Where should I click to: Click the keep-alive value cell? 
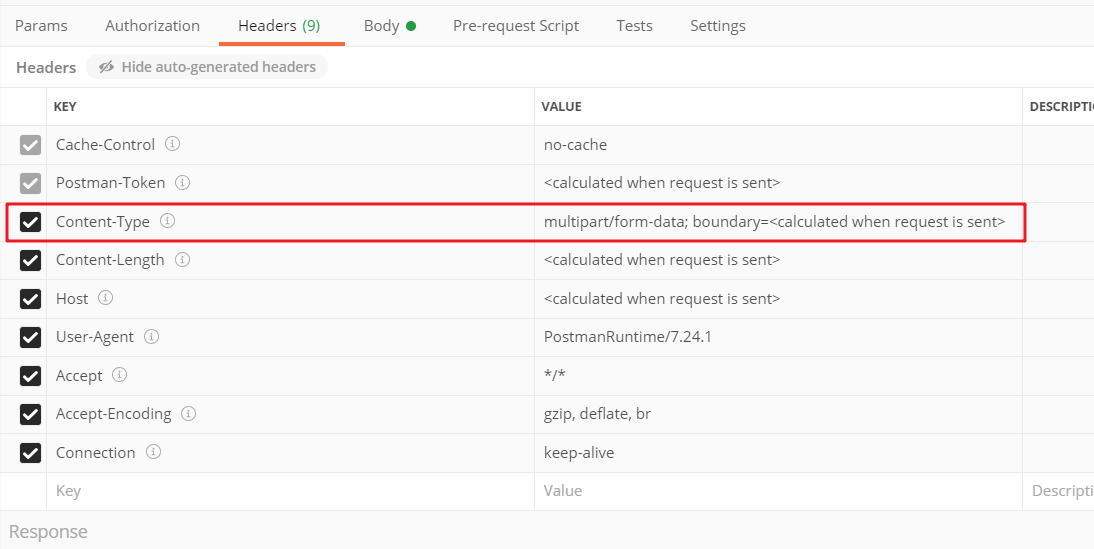click(x=779, y=453)
